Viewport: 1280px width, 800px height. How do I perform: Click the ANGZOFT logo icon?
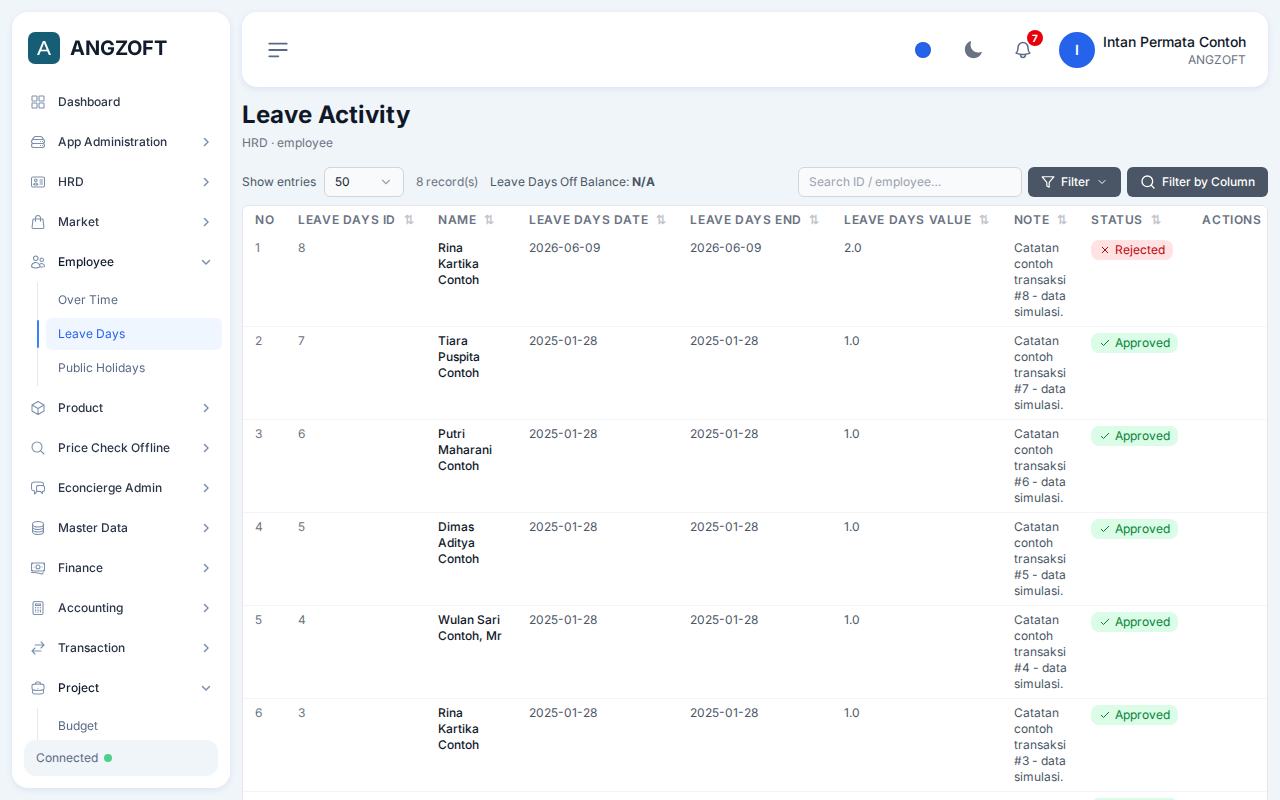pyautogui.click(x=44, y=48)
